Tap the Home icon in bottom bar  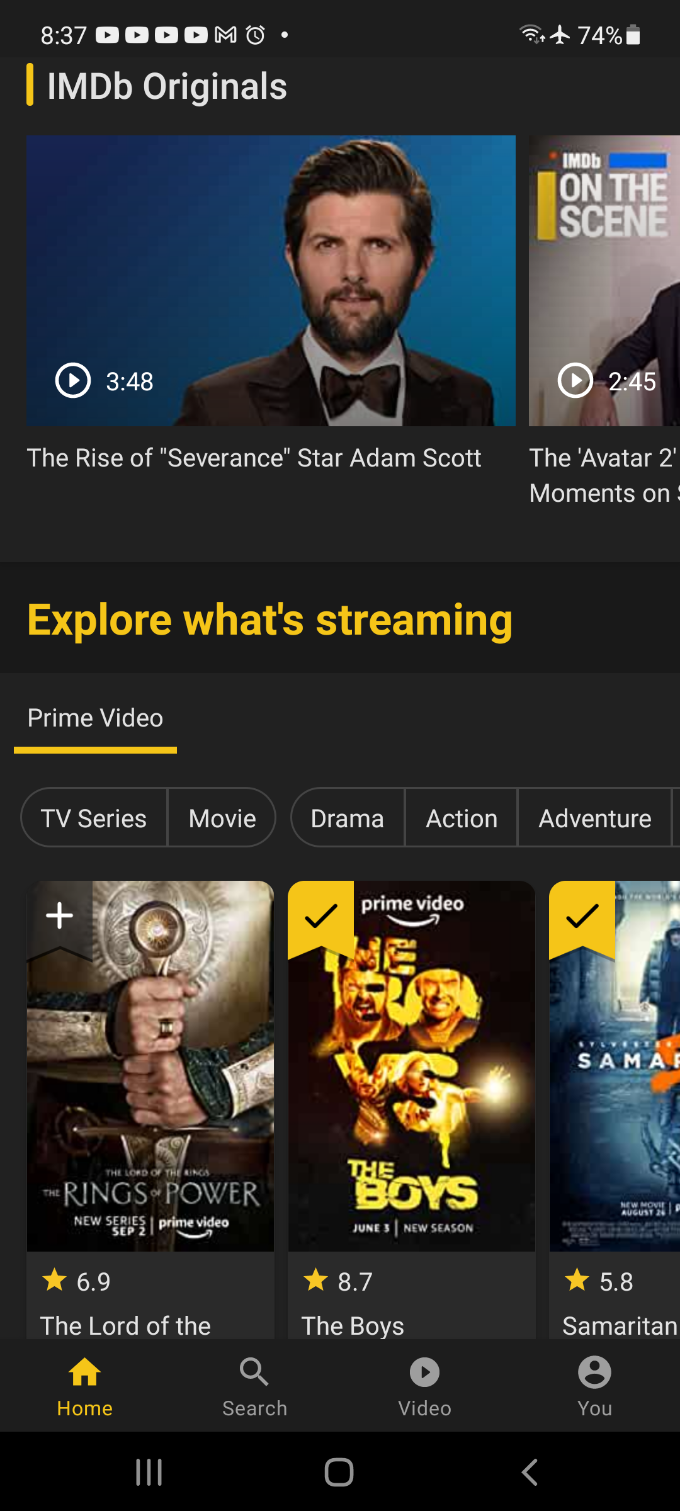[x=85, y=1372]
